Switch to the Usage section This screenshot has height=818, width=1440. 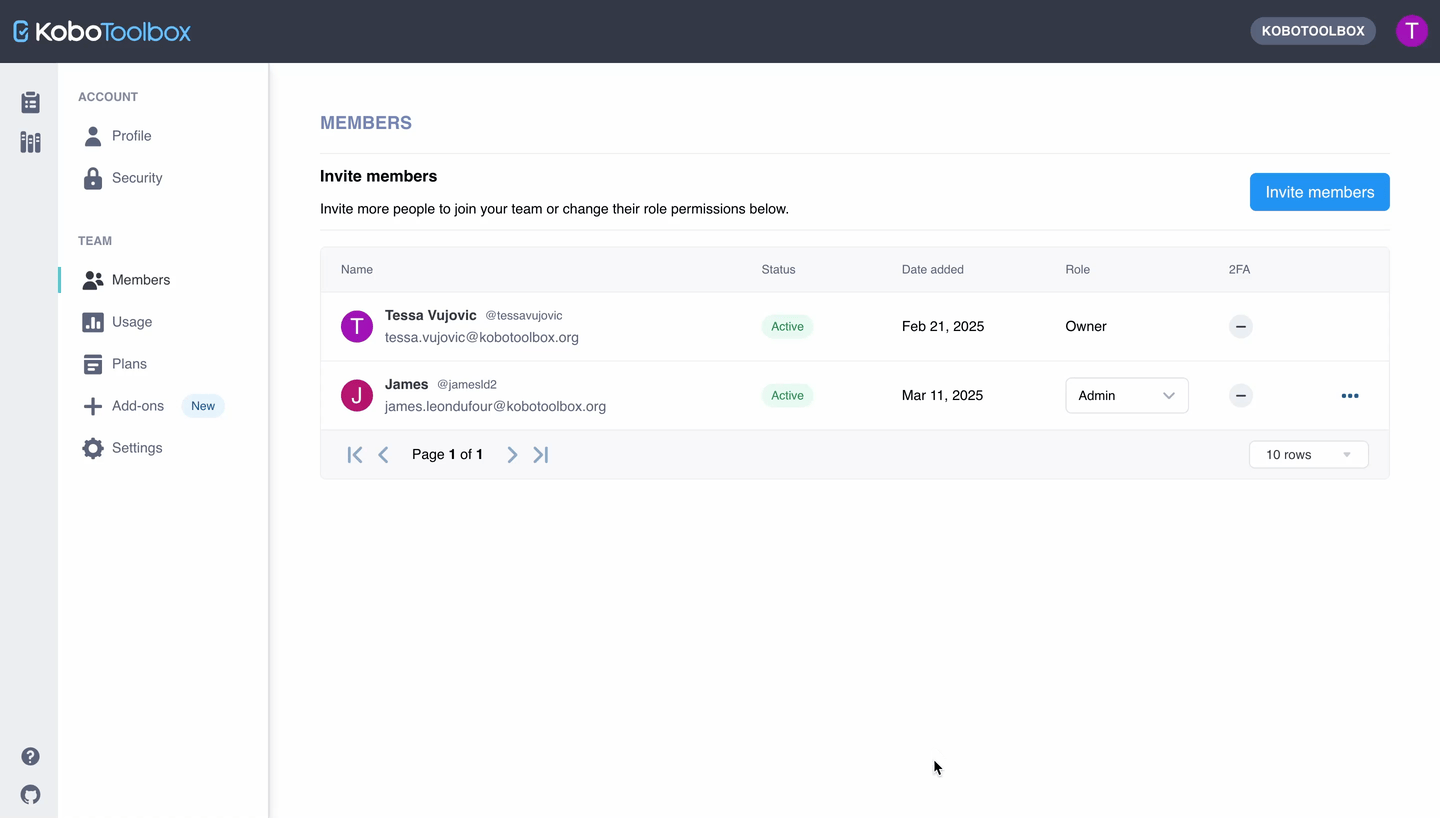131,322
